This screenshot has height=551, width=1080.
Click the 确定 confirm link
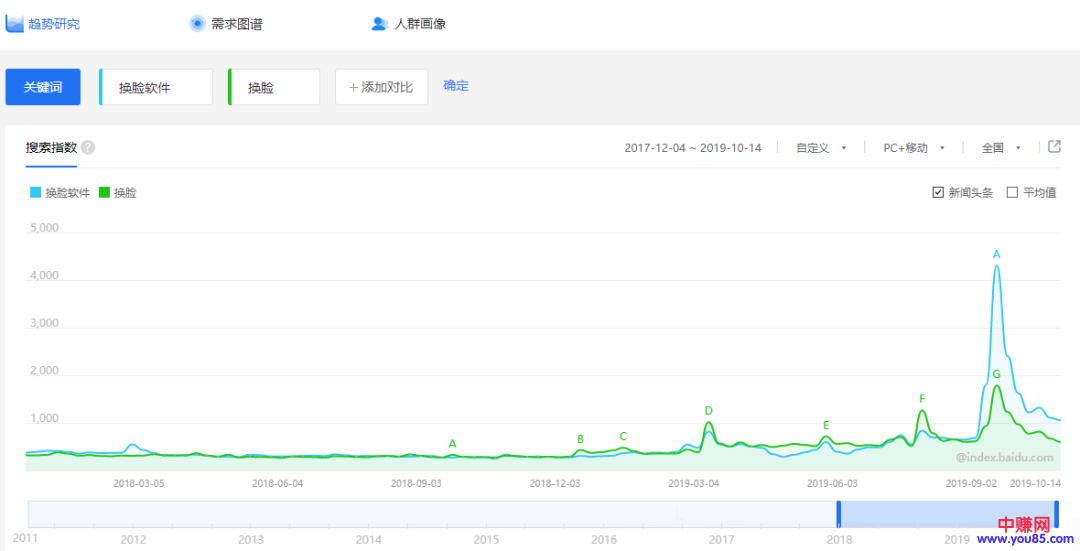click(x=456, y=86)
